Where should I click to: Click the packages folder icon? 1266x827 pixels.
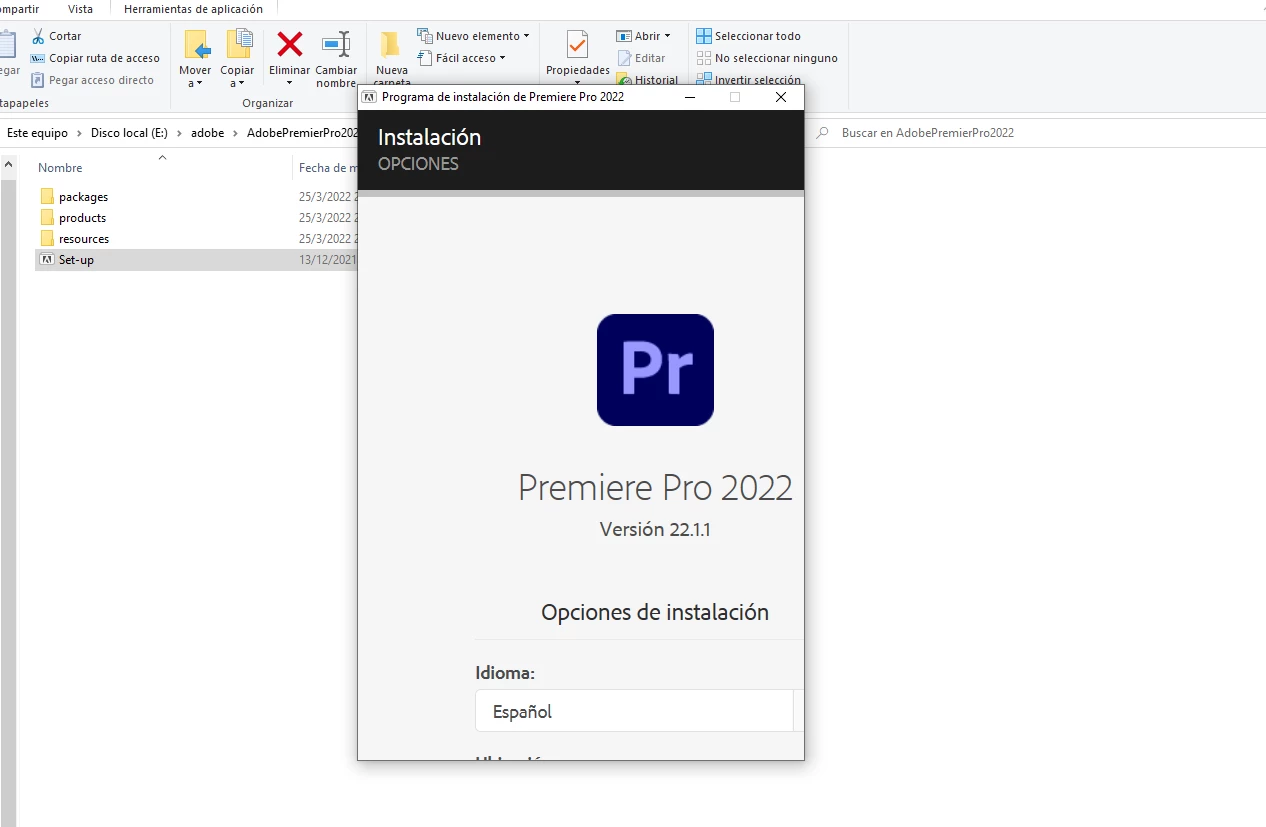[47, 196]
